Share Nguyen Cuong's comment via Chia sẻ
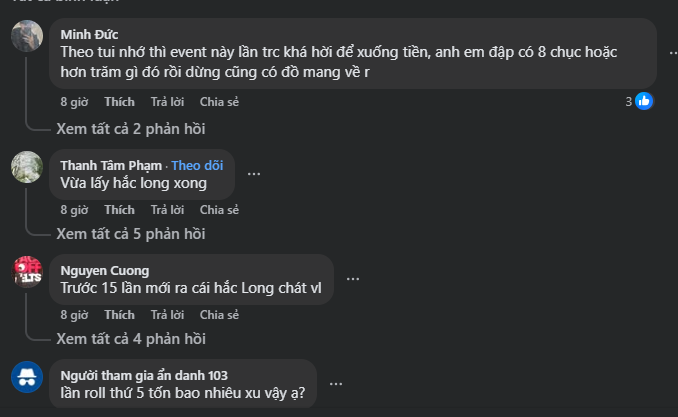 (219, 315)
